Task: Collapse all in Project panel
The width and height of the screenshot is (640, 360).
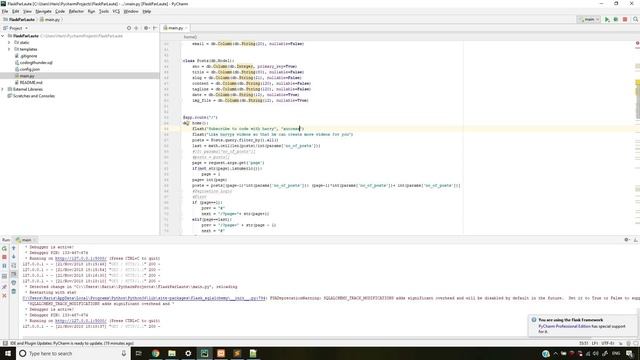Action: (x=137, y=28)
